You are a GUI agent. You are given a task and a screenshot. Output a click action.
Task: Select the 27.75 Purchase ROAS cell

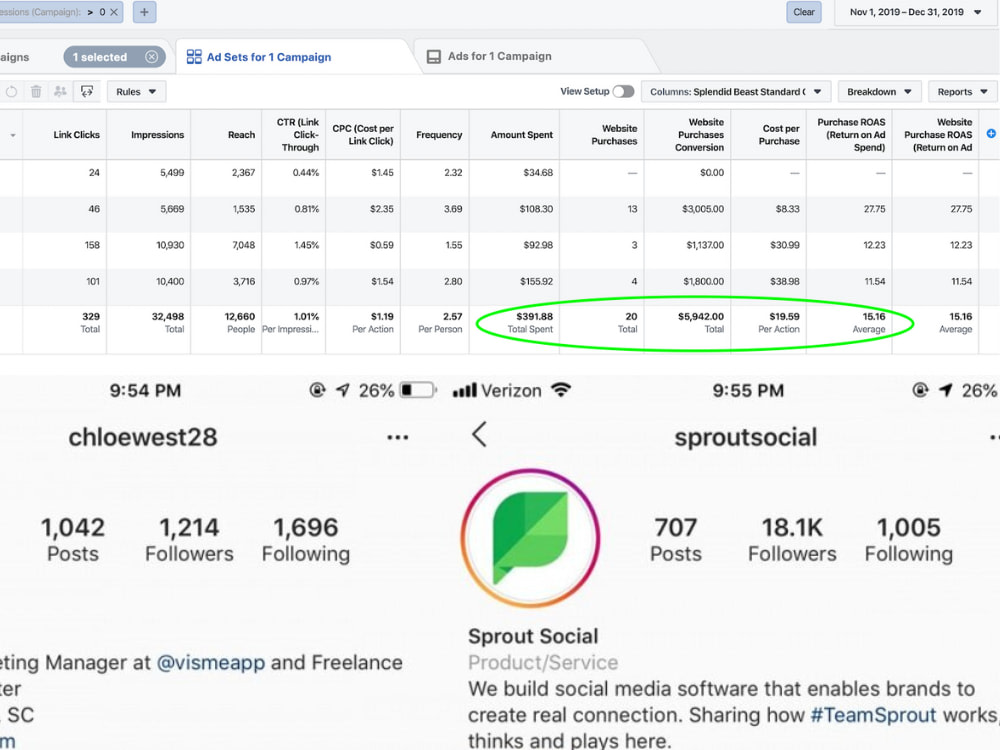(874, 209)
